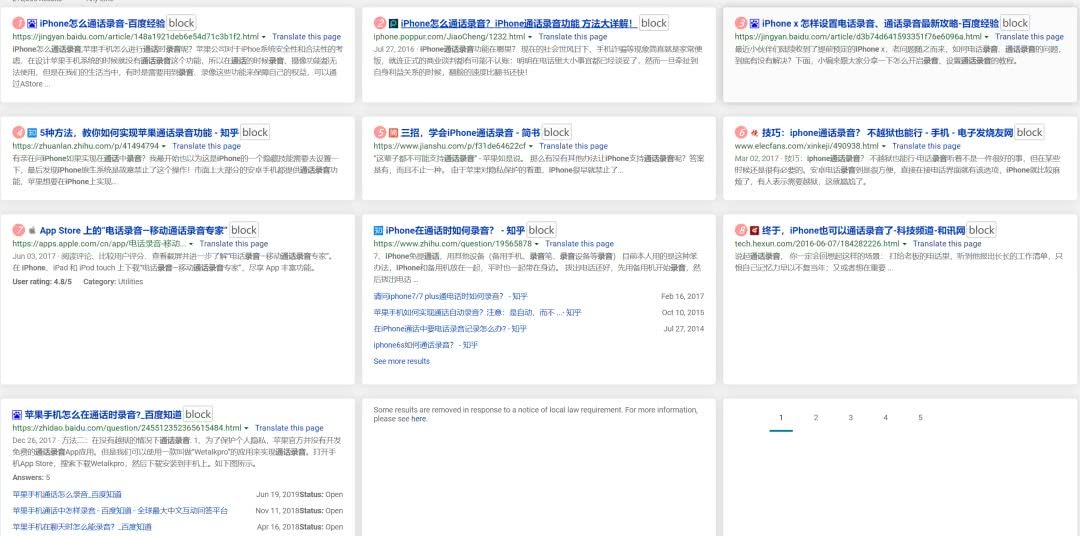The height and width of the screenshot is (536, 1080).
Task: Open the sub-link '苹果手机通话怎么录音_百度知道'
Action: (x=67, y=494)
